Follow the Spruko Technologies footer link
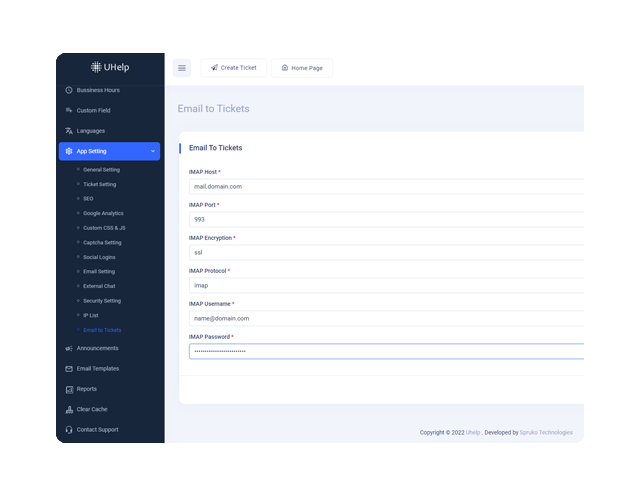 546,433
